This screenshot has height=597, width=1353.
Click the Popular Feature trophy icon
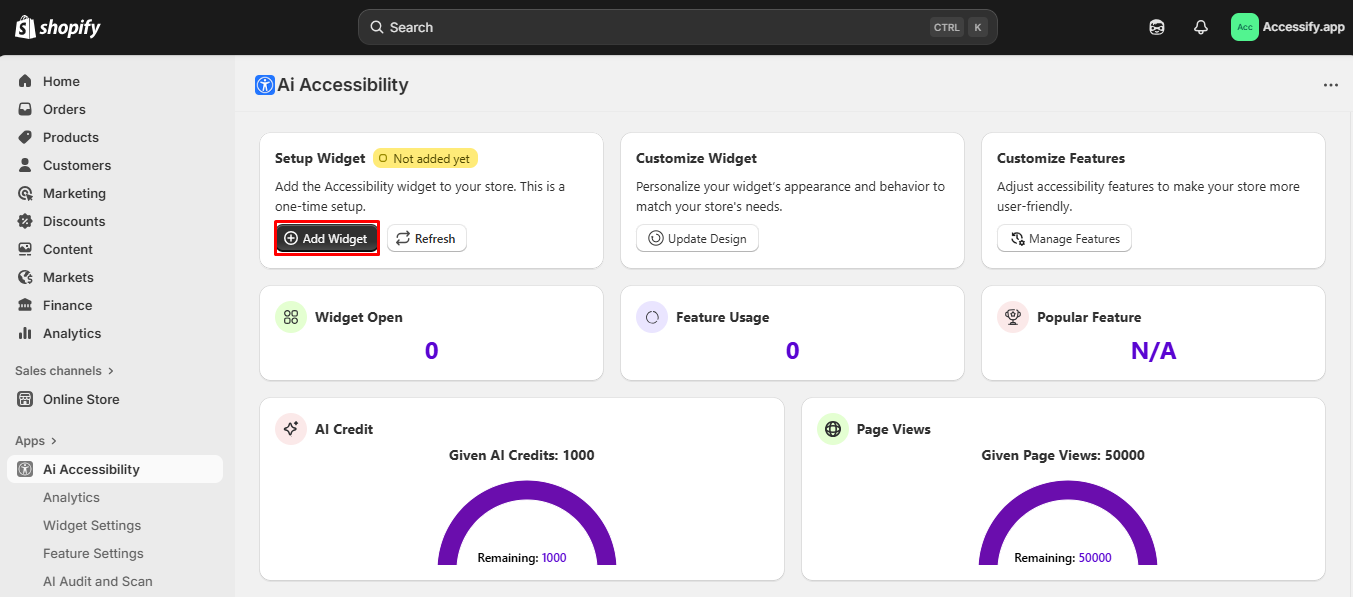coord(1013,316)
